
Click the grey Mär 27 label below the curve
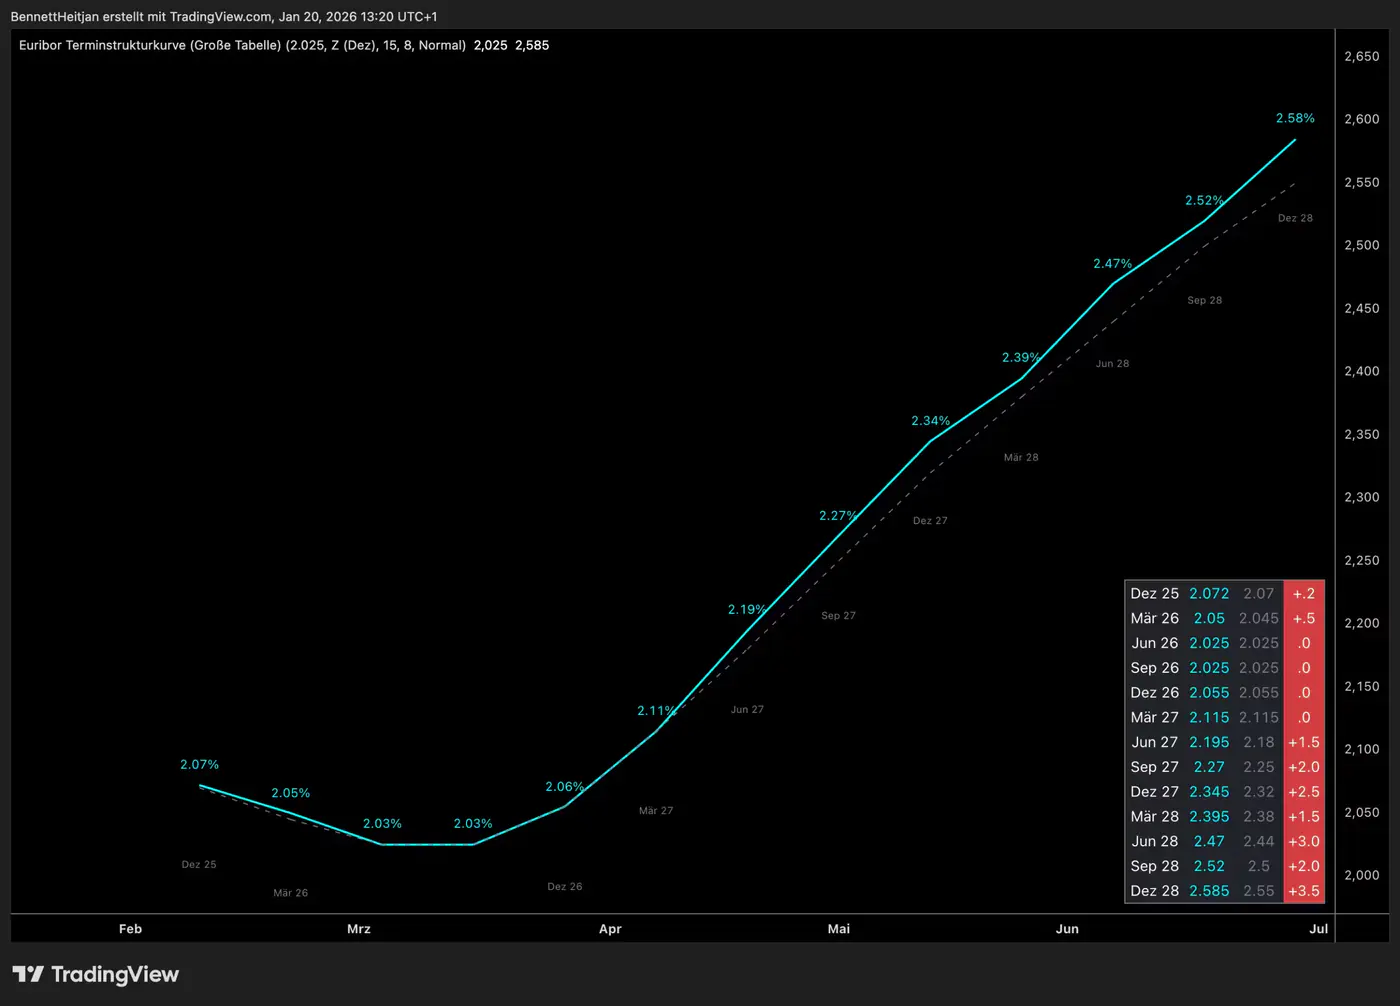[656, 810]
